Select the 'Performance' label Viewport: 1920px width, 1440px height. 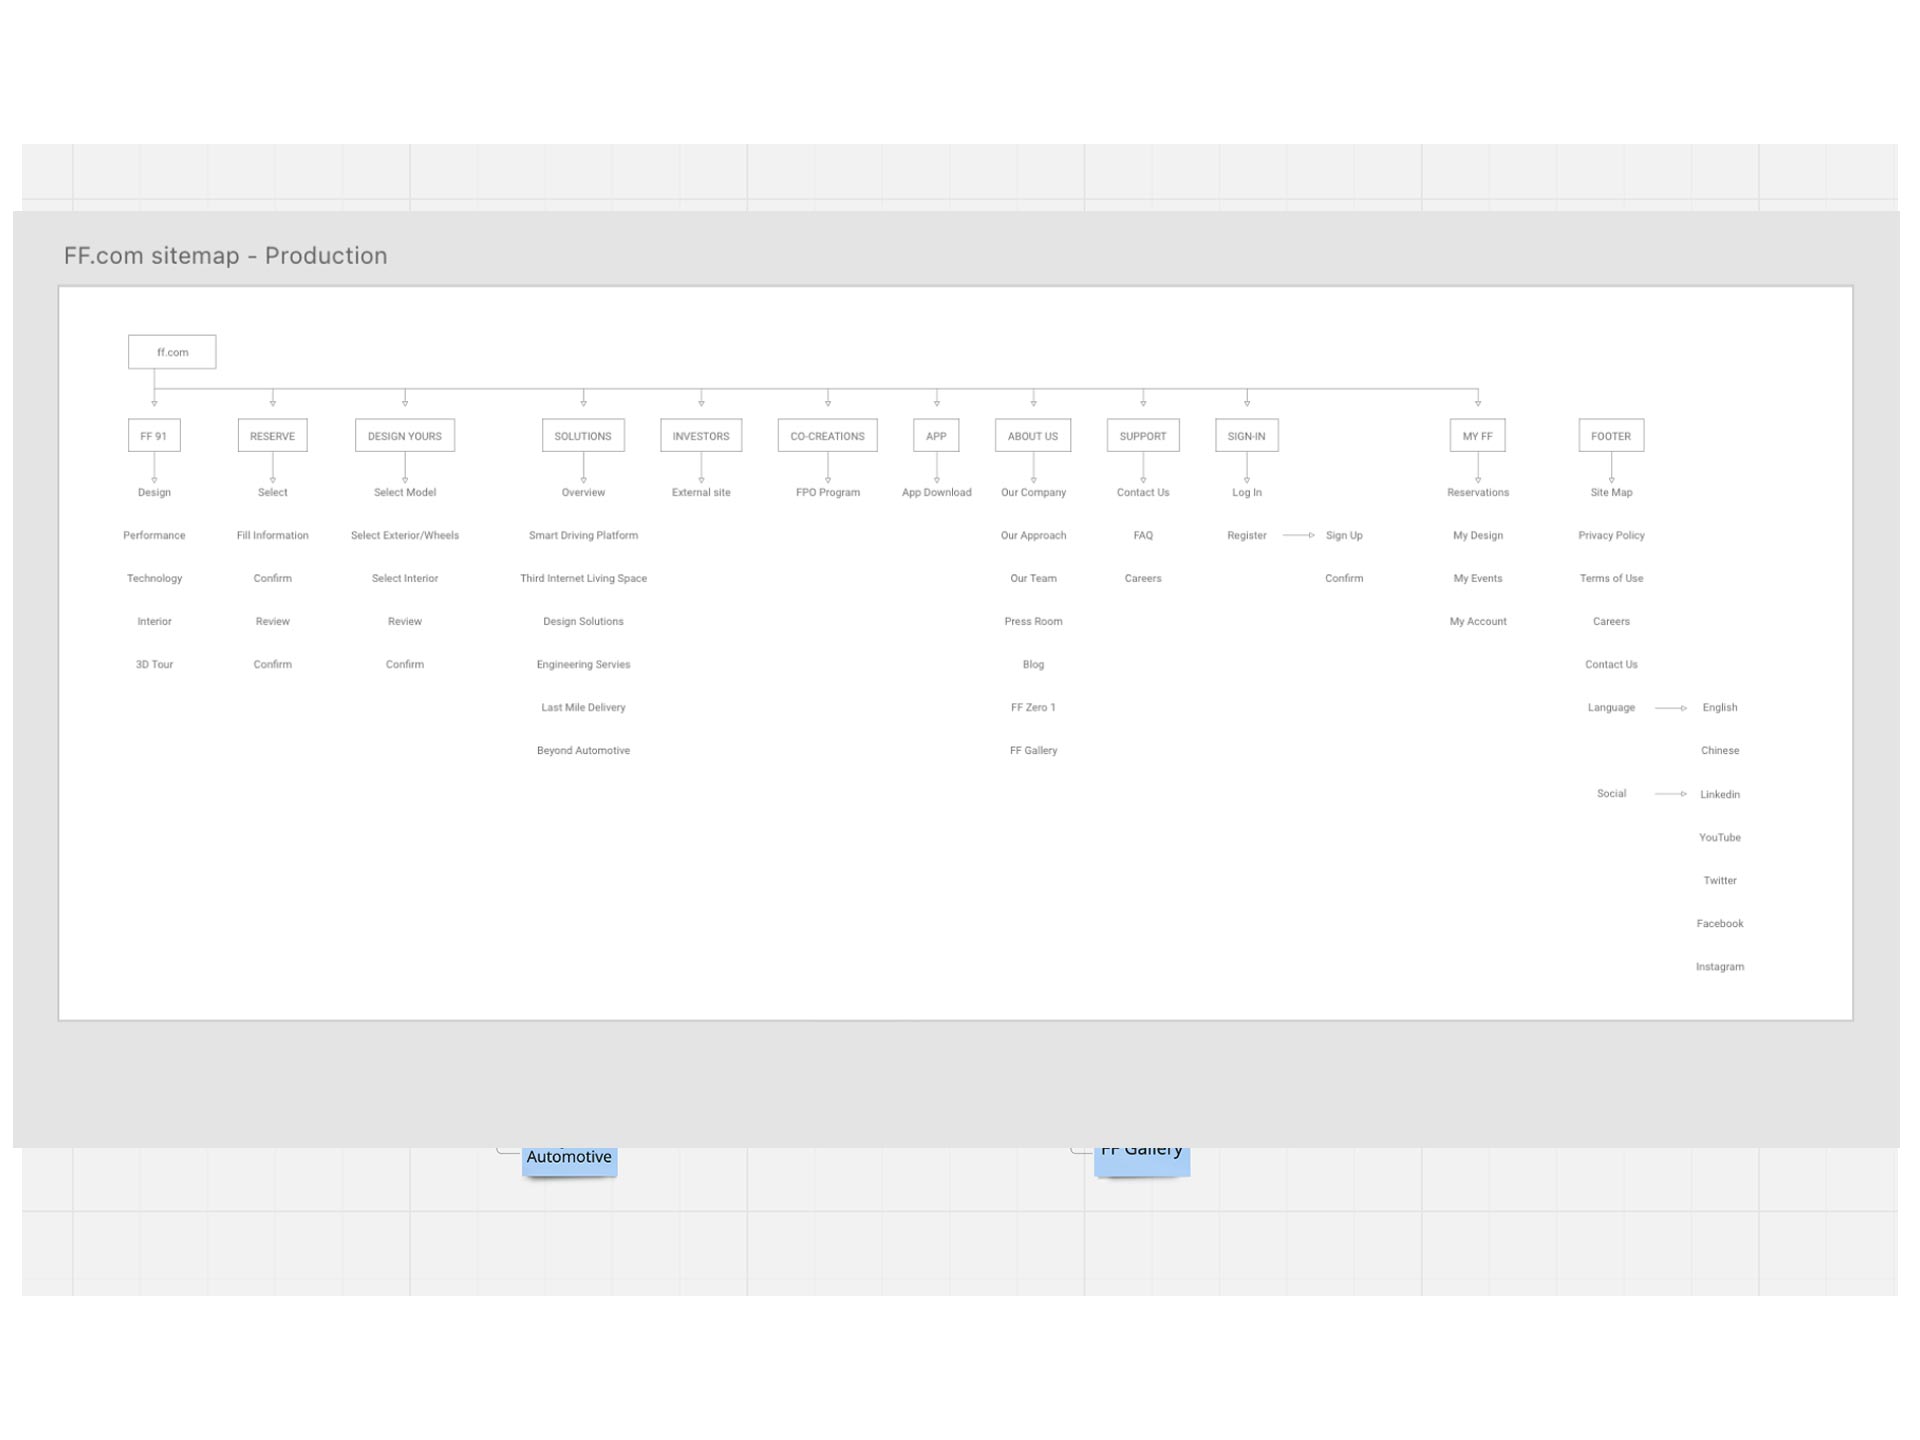(x=154, y=535)
